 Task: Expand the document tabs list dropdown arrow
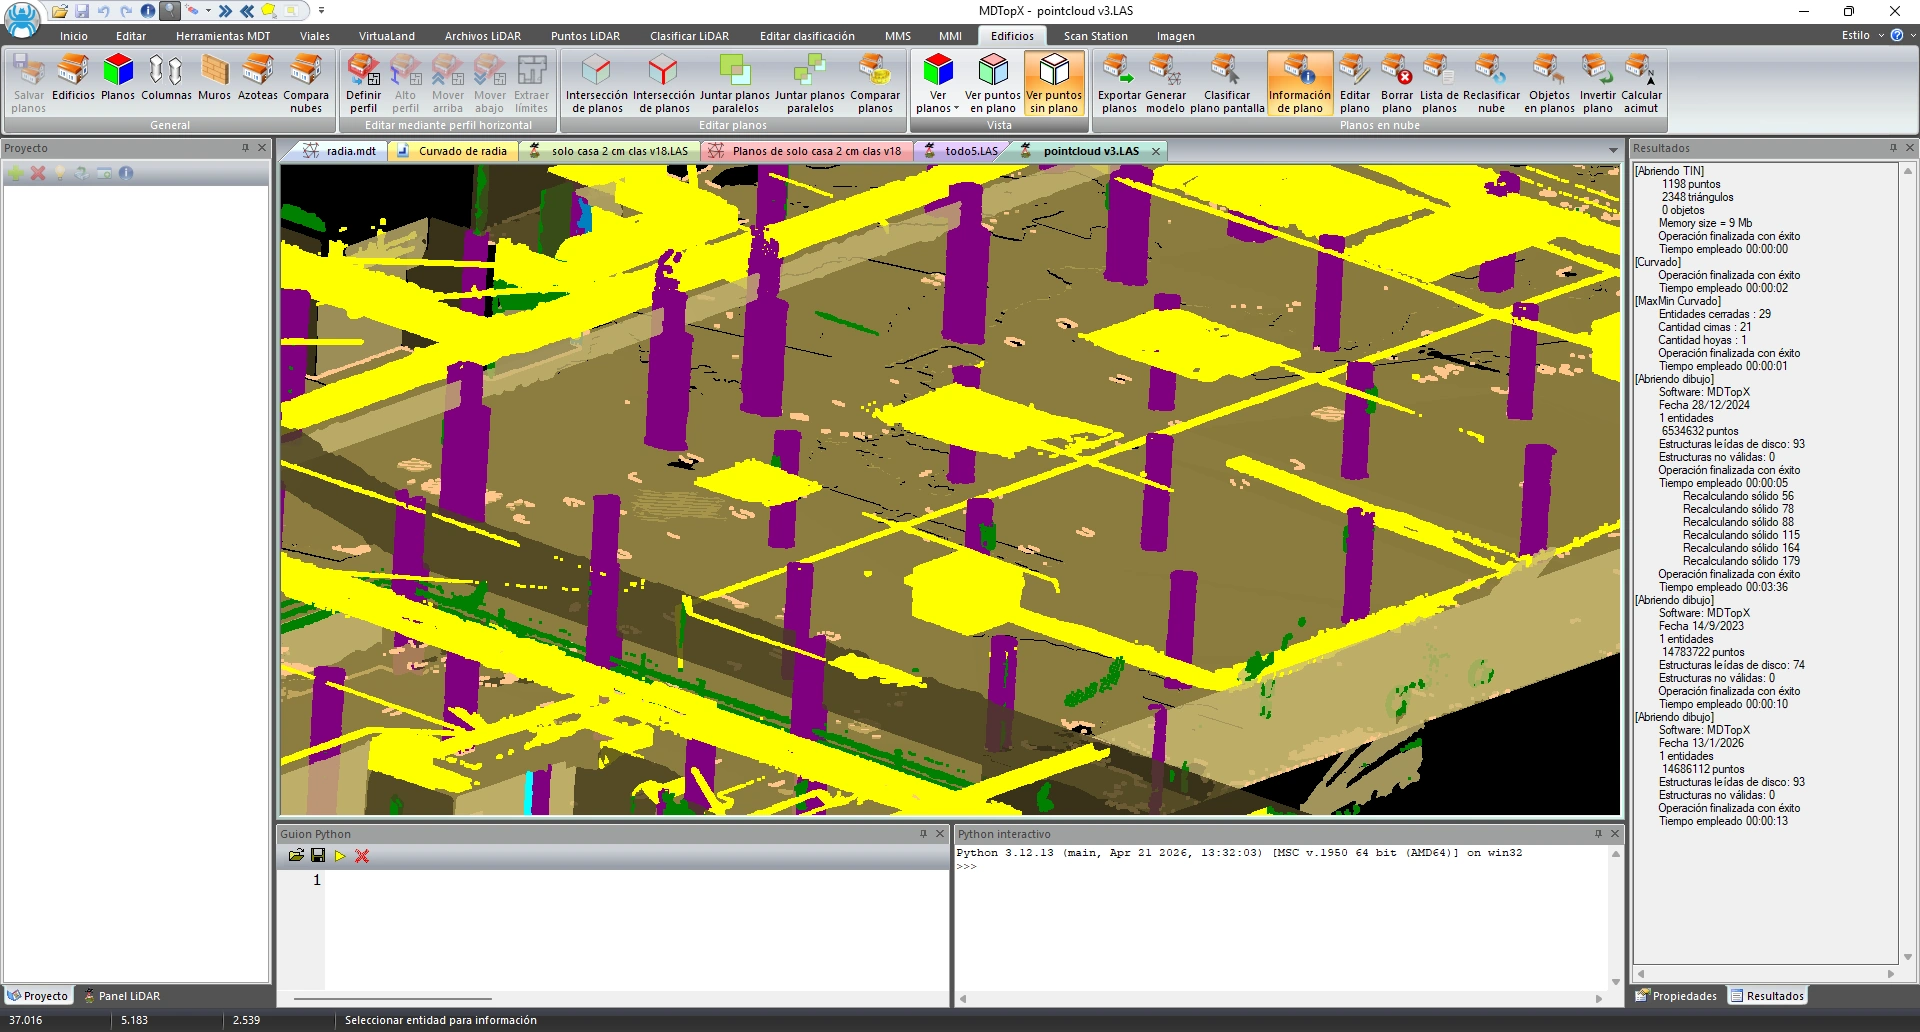click(1613, 151)
